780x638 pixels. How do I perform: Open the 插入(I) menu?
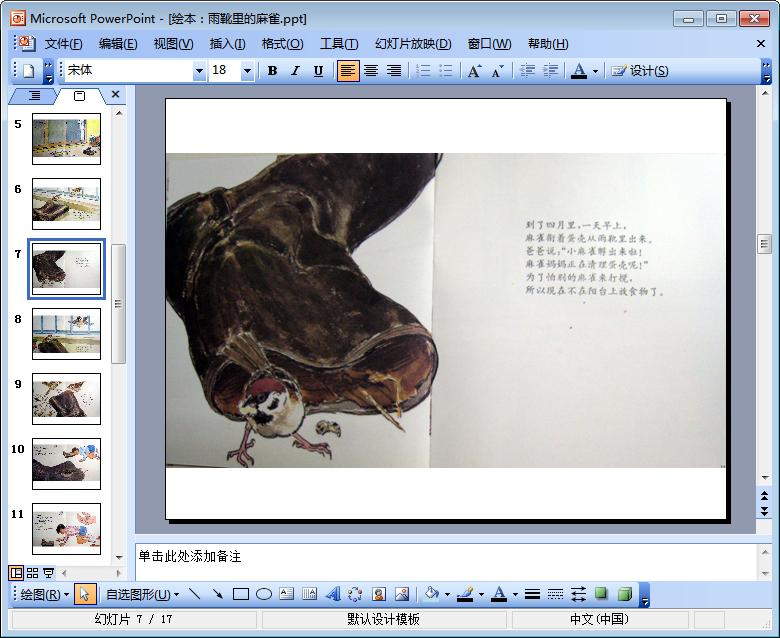tap(227, 44)
